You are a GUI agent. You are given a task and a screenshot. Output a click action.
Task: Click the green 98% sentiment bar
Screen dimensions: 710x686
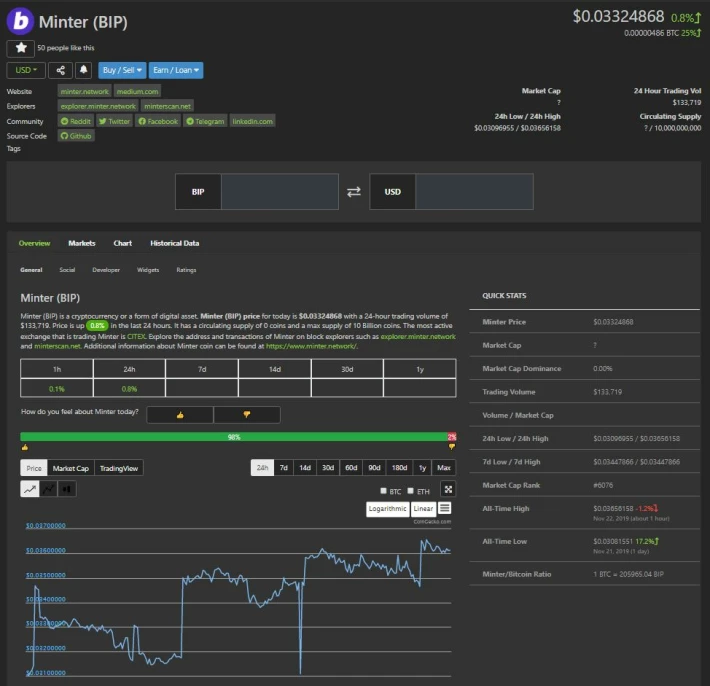click(x=234, y=437)
